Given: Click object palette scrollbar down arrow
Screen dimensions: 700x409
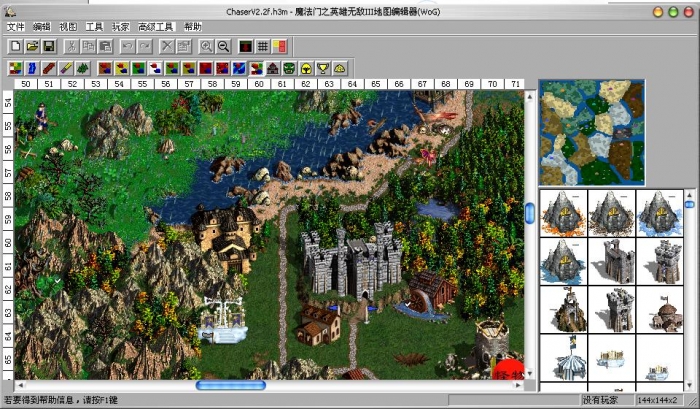Looking at the screenshot, I should 689,385.
